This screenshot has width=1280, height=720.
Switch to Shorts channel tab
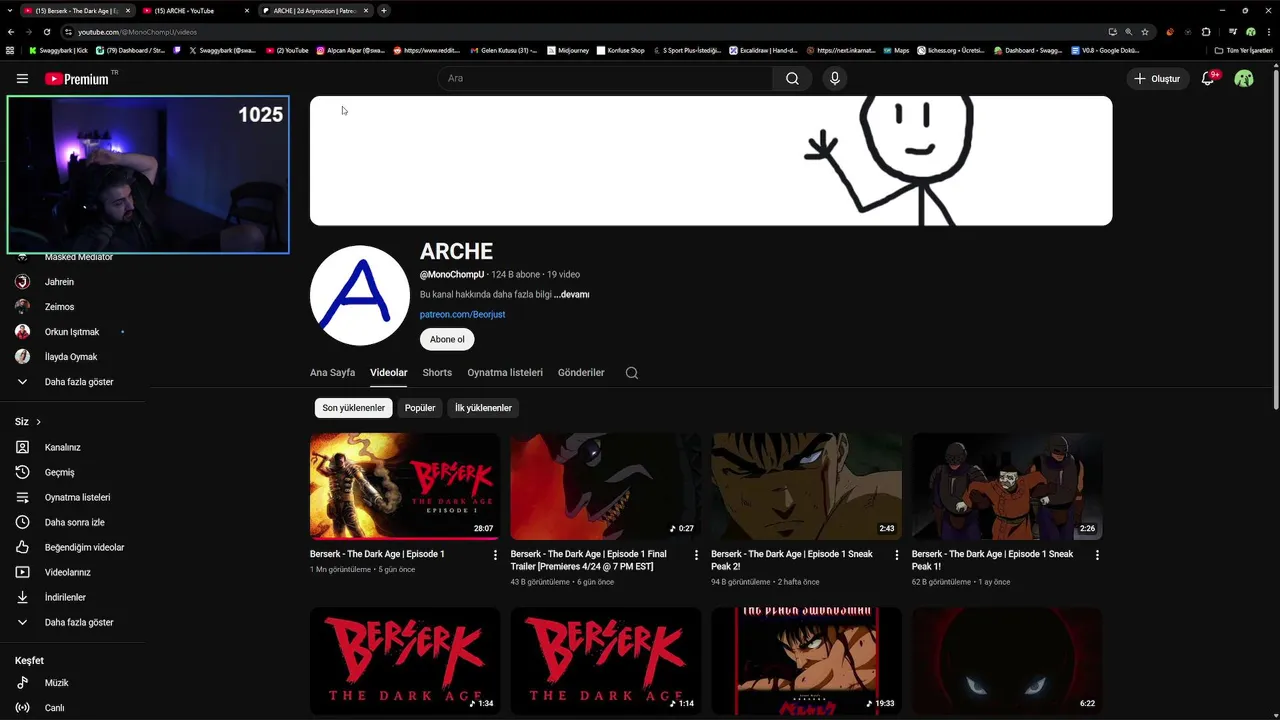coord(437,372)
